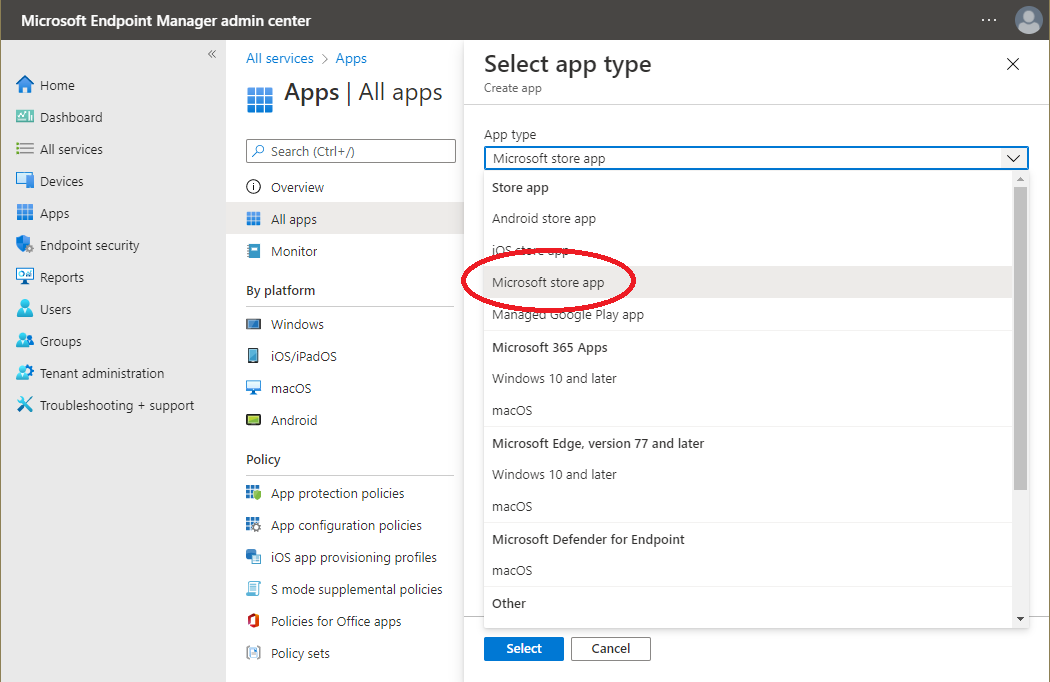
Task: Follow the All services breadcrumb link
Action: click(280, 58)
